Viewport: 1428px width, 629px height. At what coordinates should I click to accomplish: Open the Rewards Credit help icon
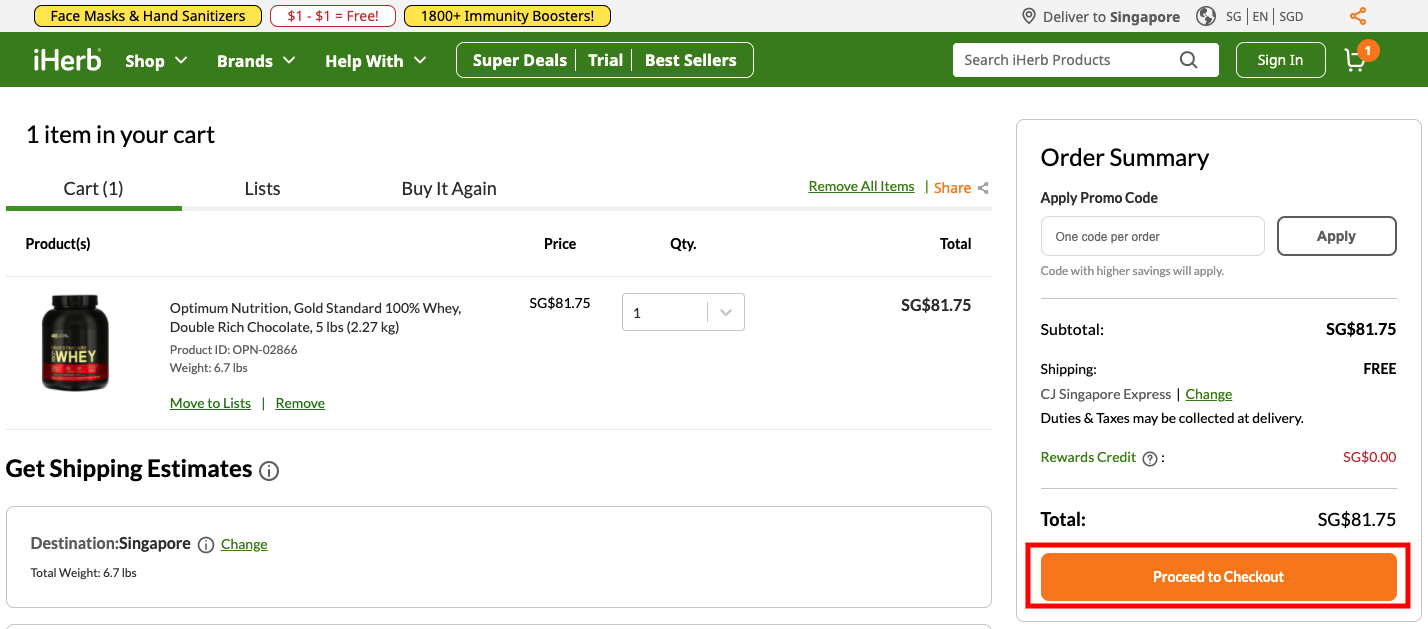coord(1150,458)
